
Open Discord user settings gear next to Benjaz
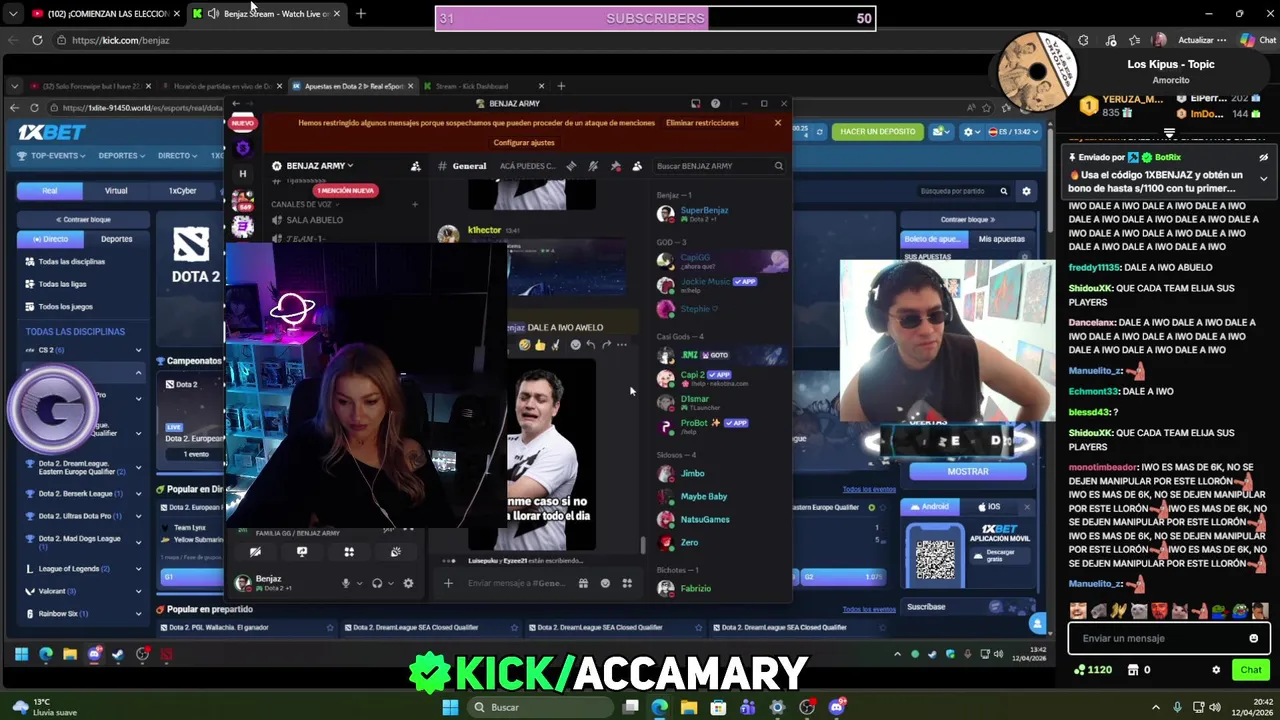coord(408,583)
